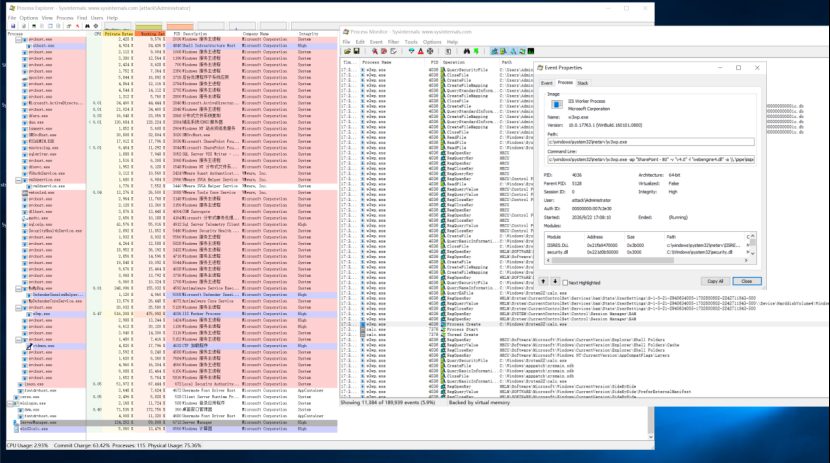Click the Kill Process red icon in Process Explorer
This screenshot has width=830, height=463.
(x=77, y=26)
